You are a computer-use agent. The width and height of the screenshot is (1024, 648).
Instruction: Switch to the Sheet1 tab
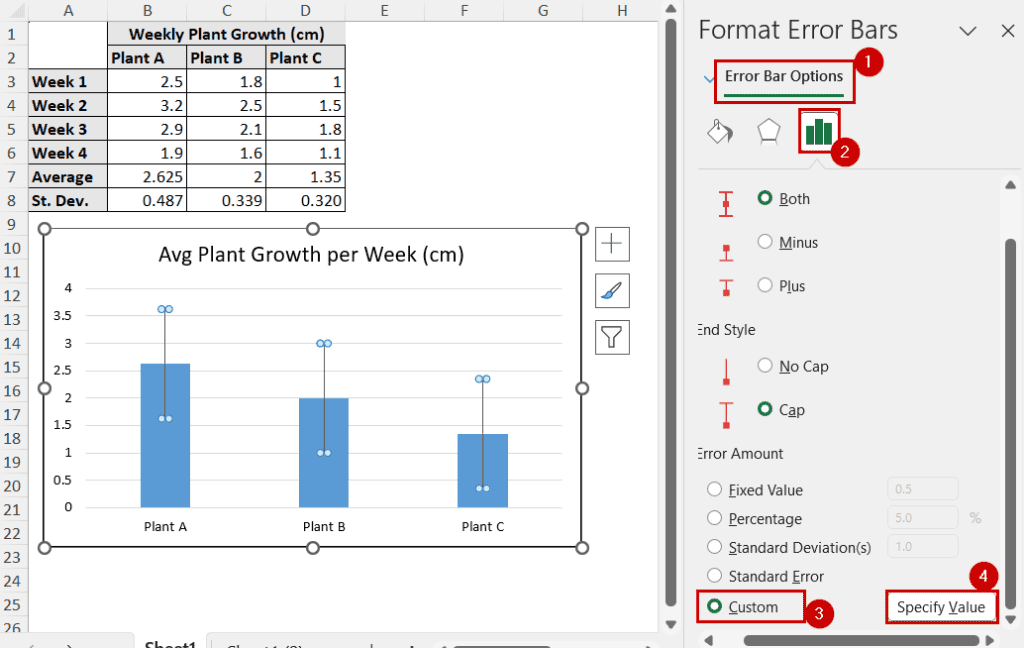point(170,642)
